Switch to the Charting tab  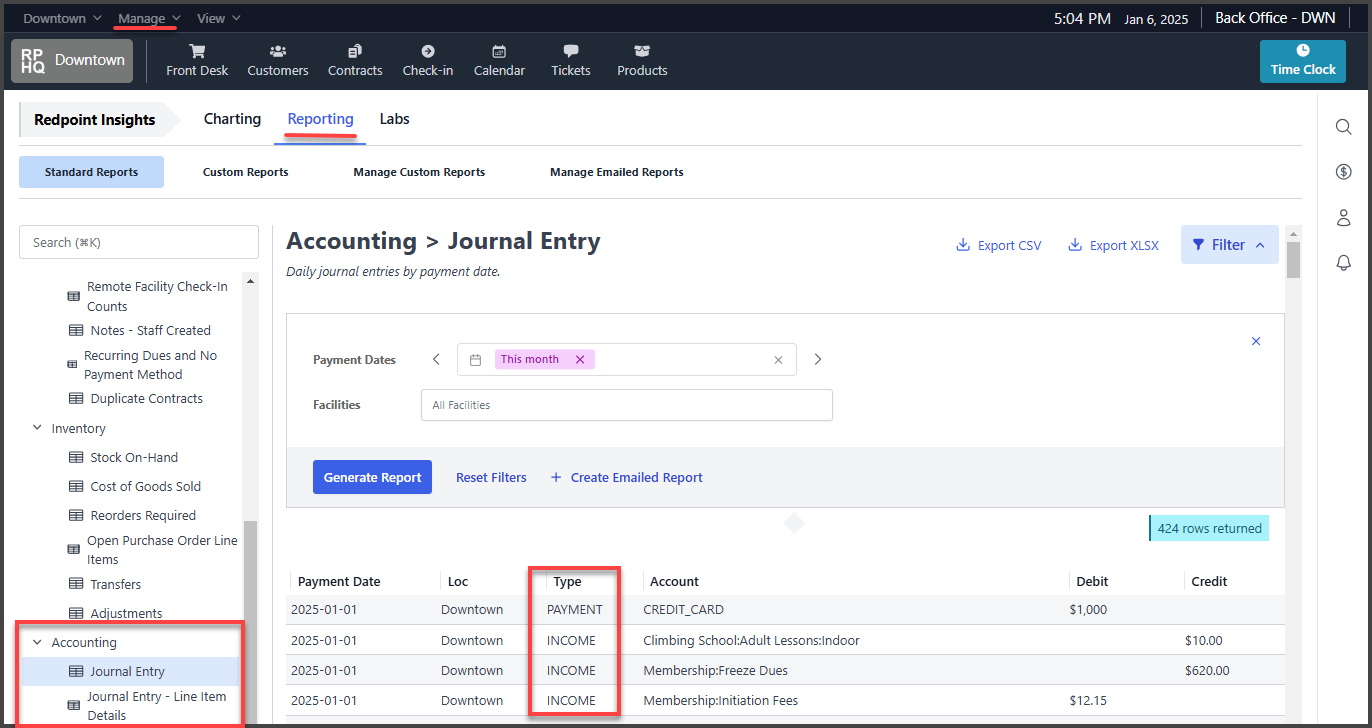click(232, 119)
